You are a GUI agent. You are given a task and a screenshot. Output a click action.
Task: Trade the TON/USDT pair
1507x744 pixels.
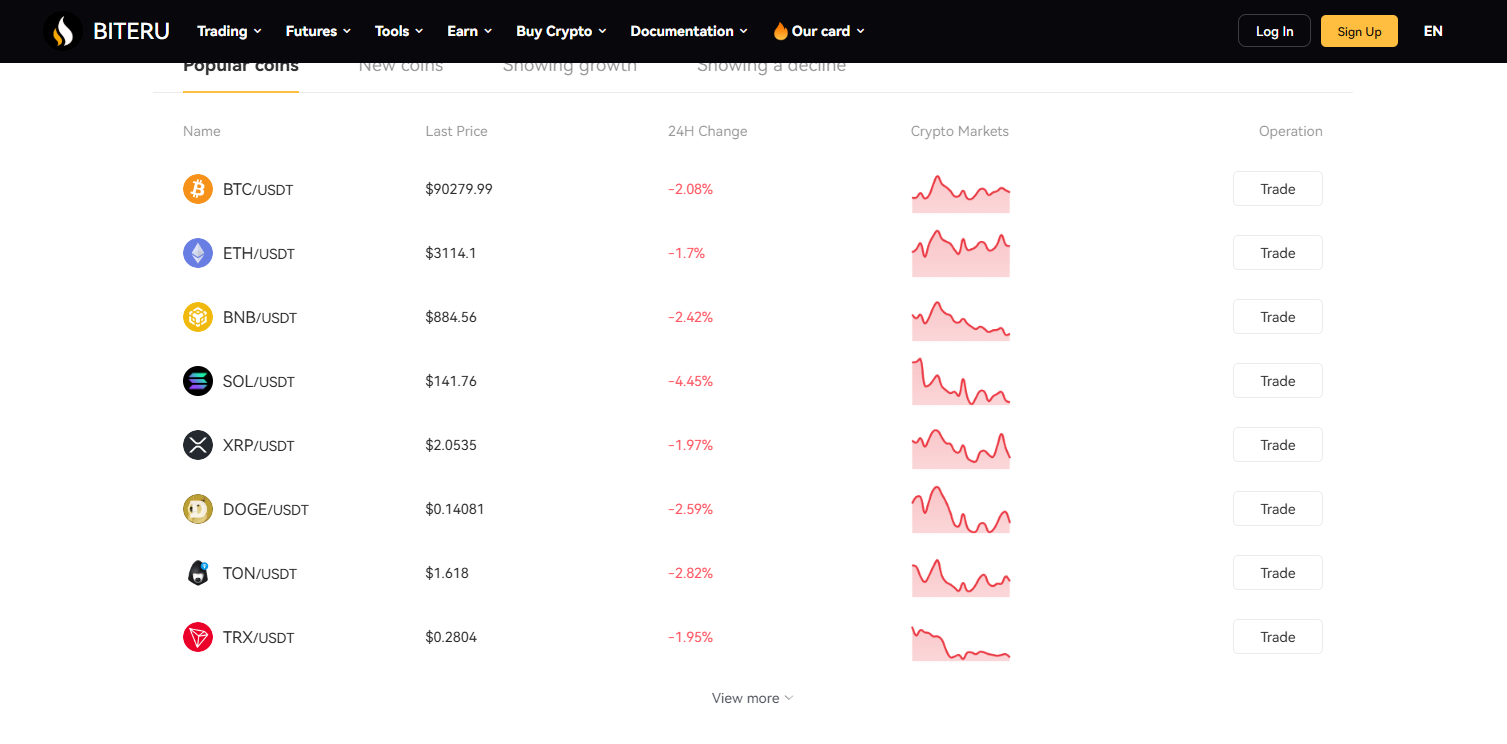pyautogui.click(x=1277, y=573)
